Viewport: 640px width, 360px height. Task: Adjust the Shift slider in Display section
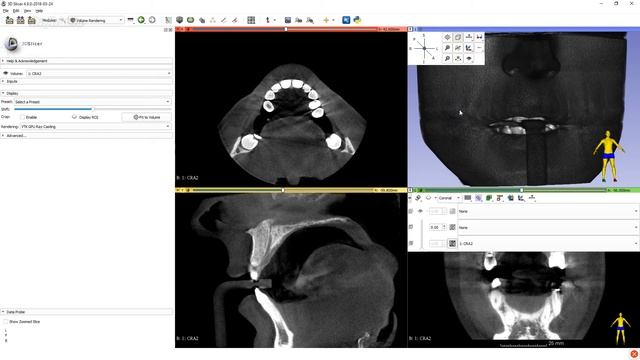tap(92, 109)
